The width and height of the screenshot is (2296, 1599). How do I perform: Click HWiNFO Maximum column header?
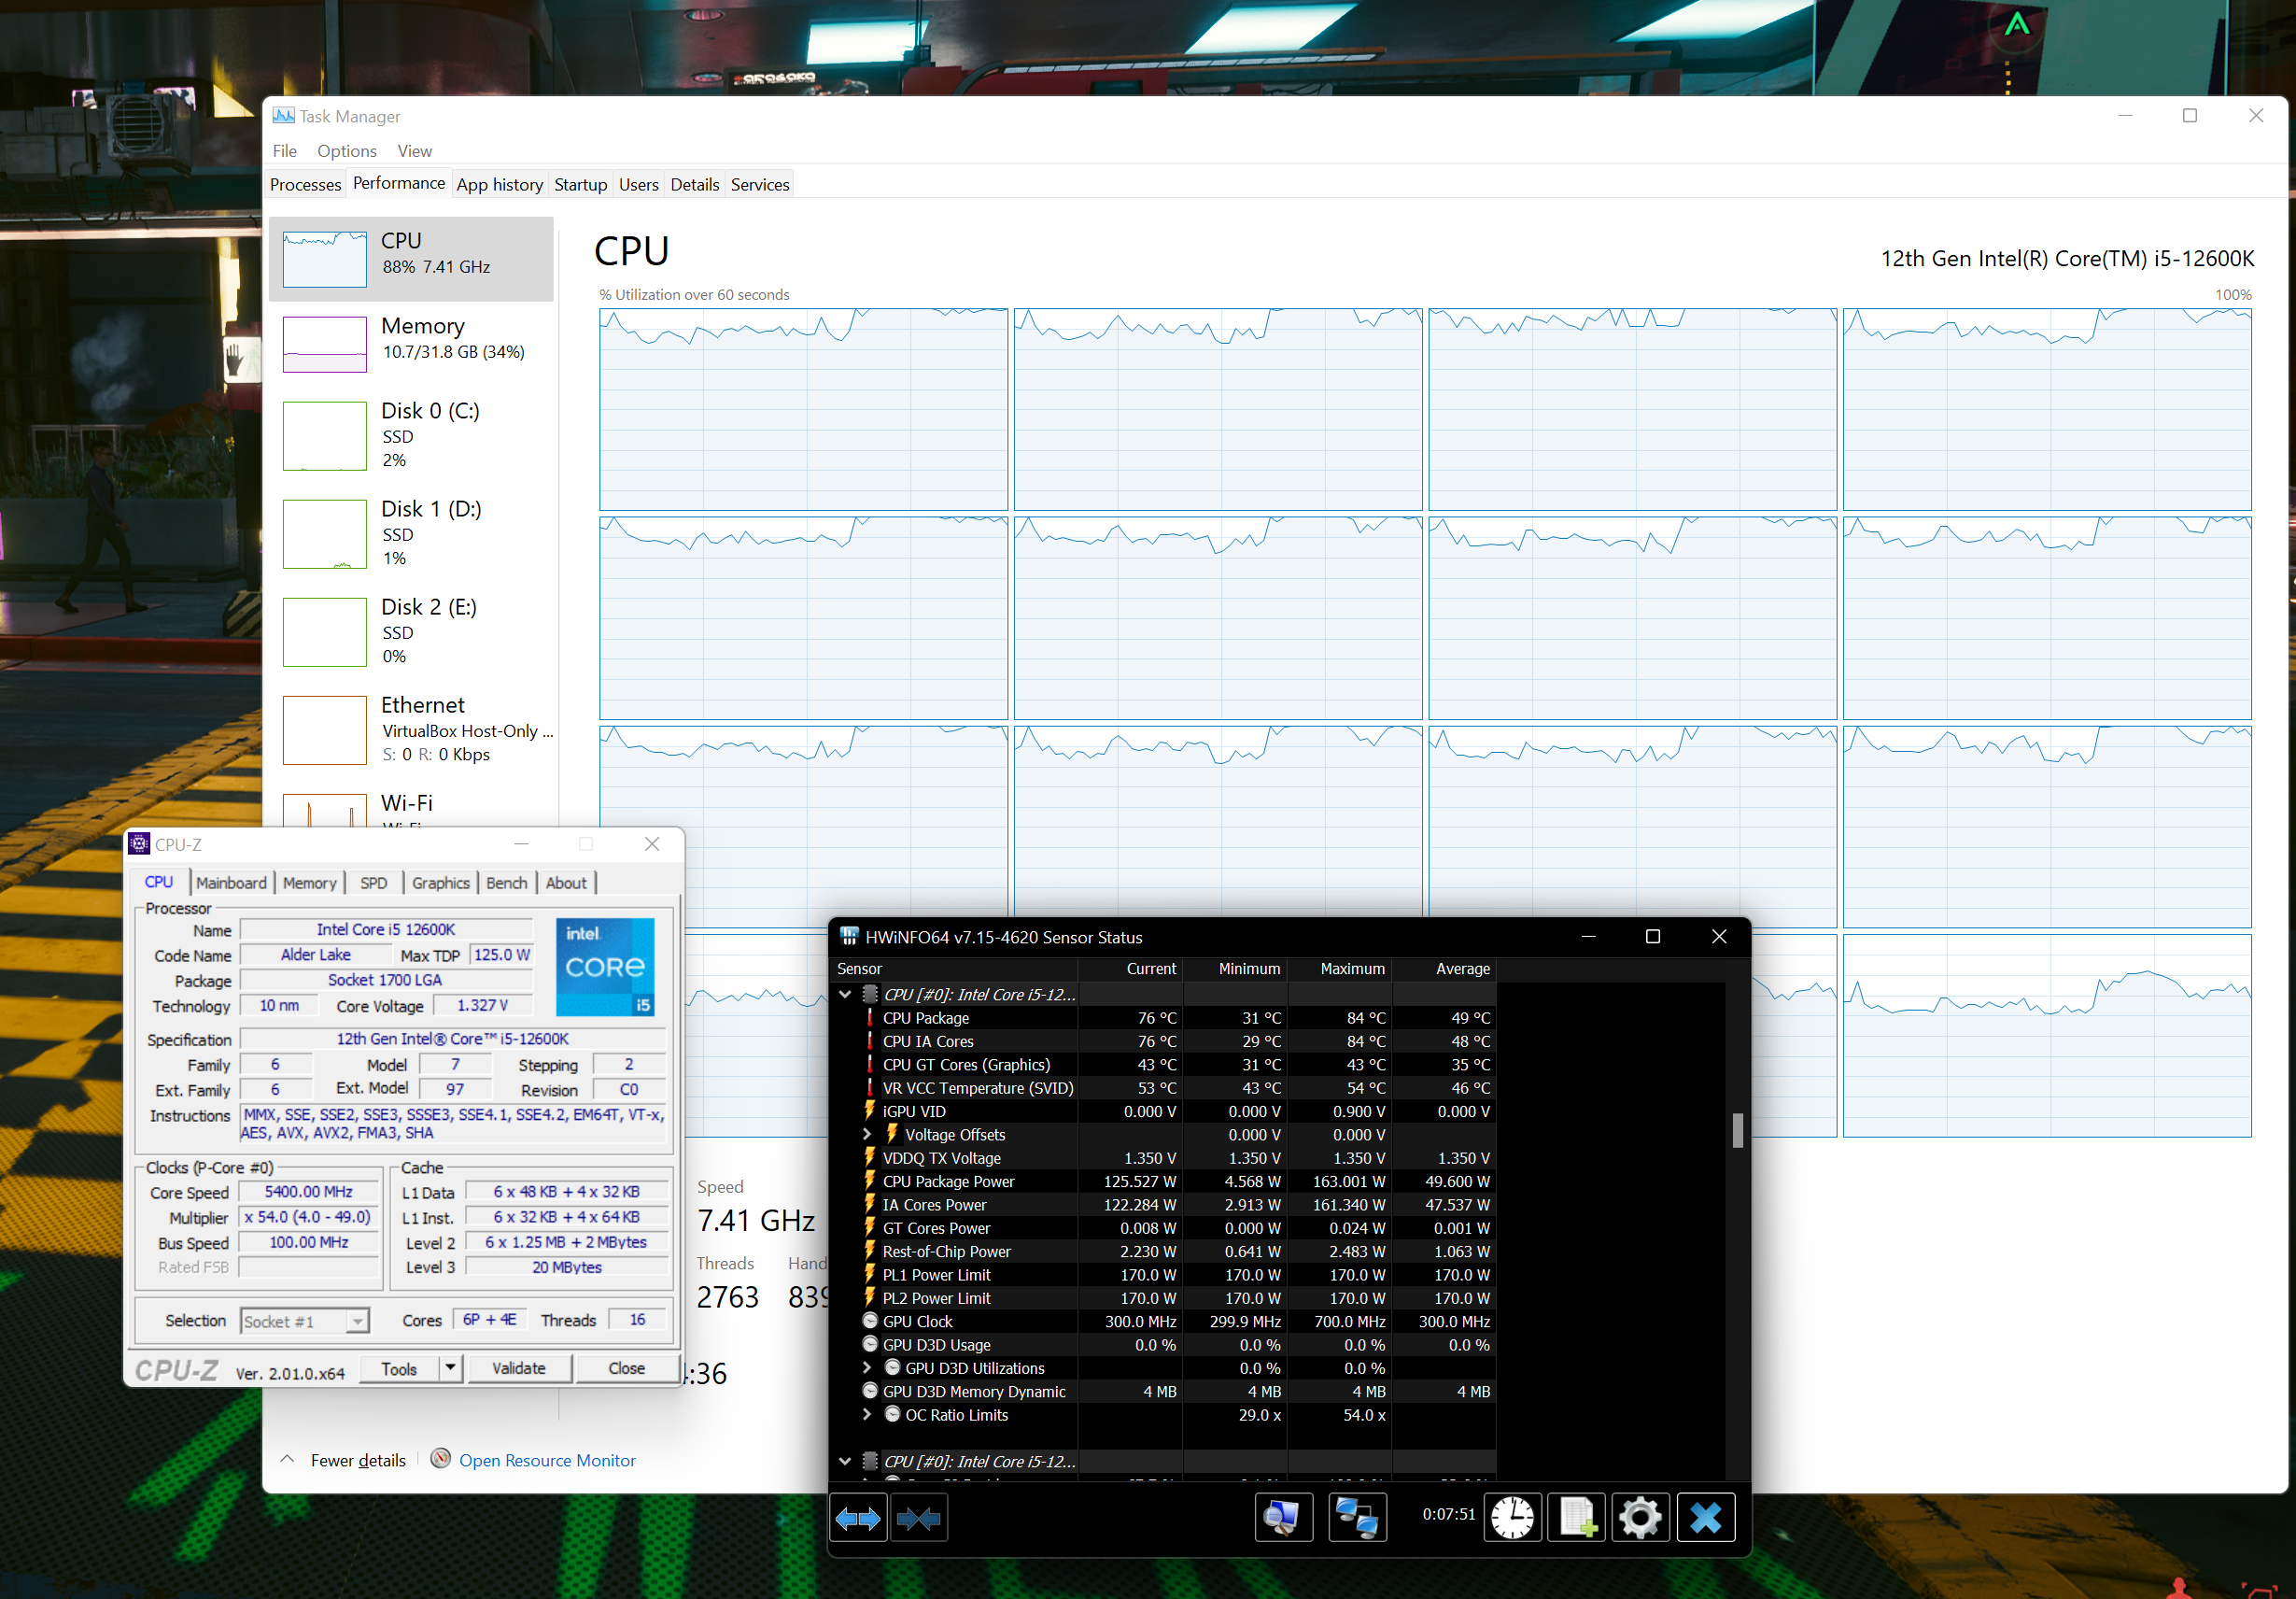(1339, 968)
